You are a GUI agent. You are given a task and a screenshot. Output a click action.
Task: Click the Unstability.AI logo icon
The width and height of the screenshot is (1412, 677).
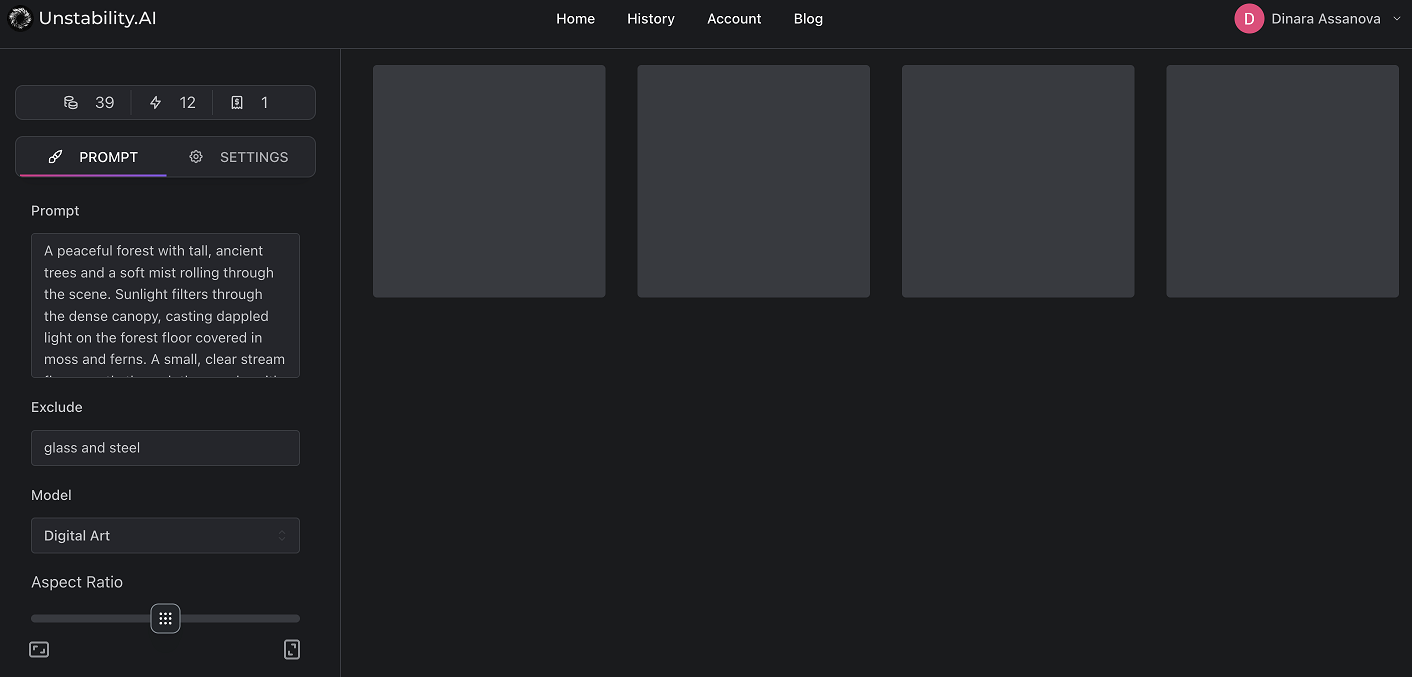coord(20,19)
